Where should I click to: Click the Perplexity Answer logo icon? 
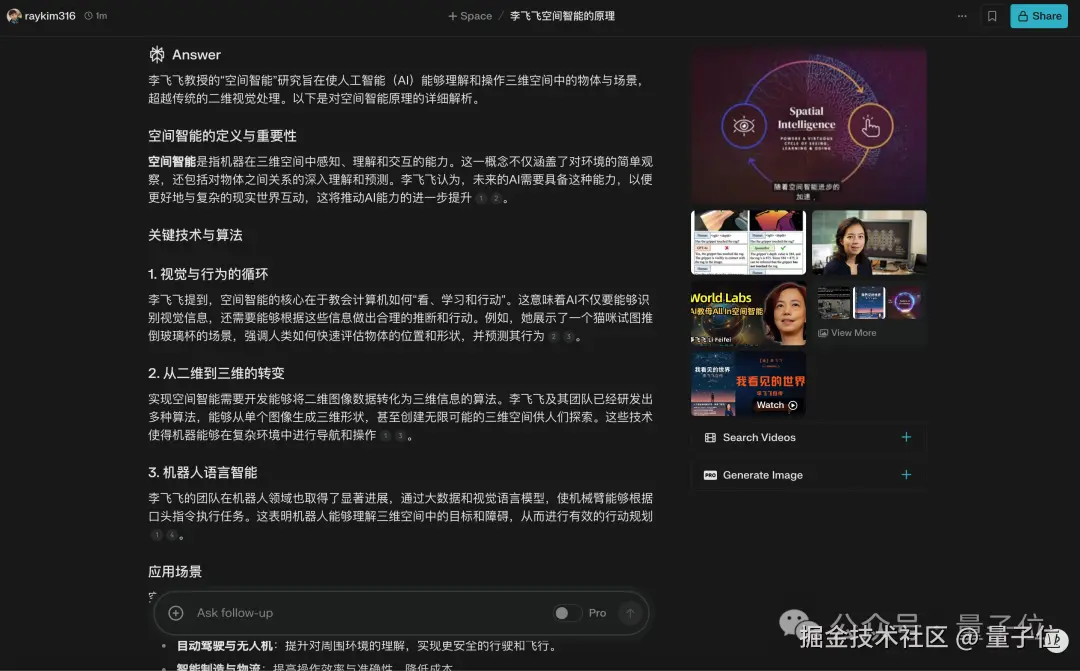pos(157,54)
